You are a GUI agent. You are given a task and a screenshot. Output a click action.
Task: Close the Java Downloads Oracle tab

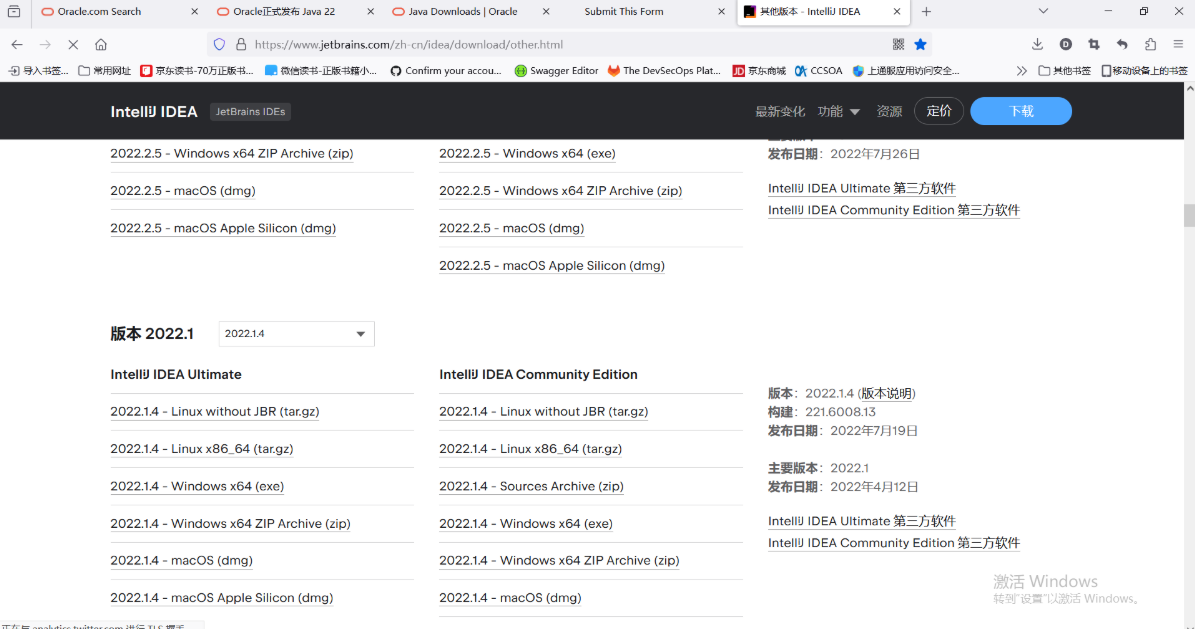pos(546,11)
